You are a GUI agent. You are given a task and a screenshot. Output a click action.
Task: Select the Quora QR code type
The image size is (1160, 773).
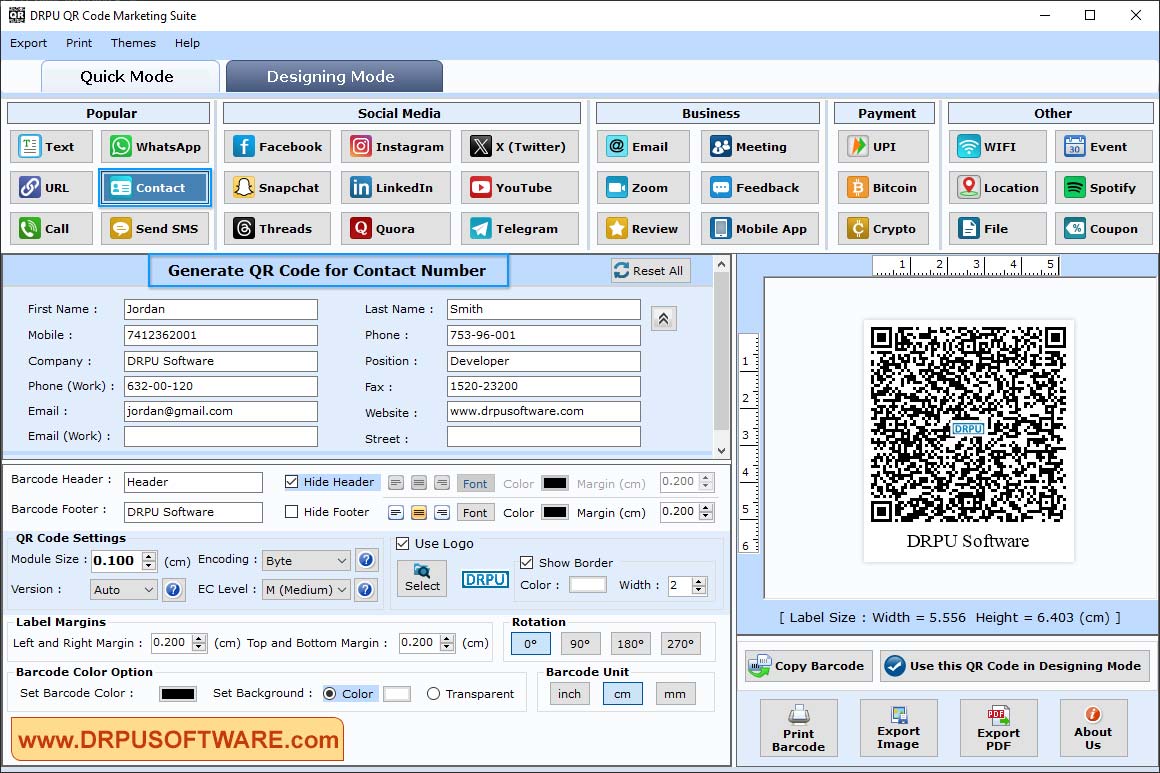(396, 229)
